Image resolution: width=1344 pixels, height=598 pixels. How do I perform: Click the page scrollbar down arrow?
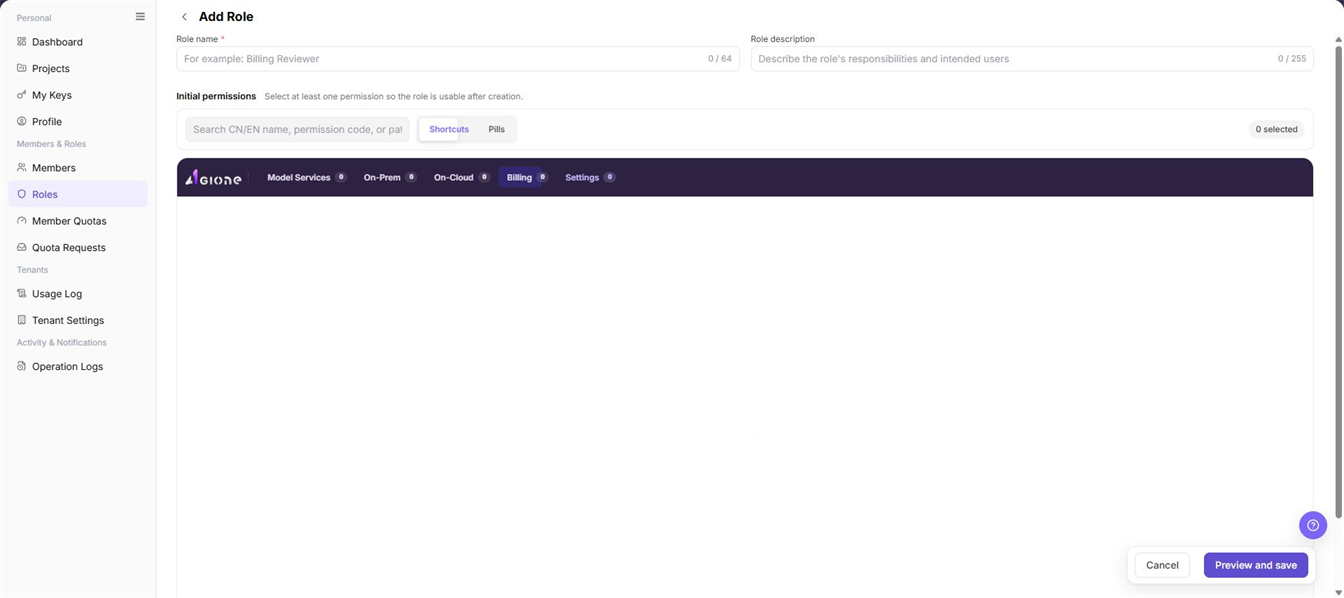pos(1339,592)
